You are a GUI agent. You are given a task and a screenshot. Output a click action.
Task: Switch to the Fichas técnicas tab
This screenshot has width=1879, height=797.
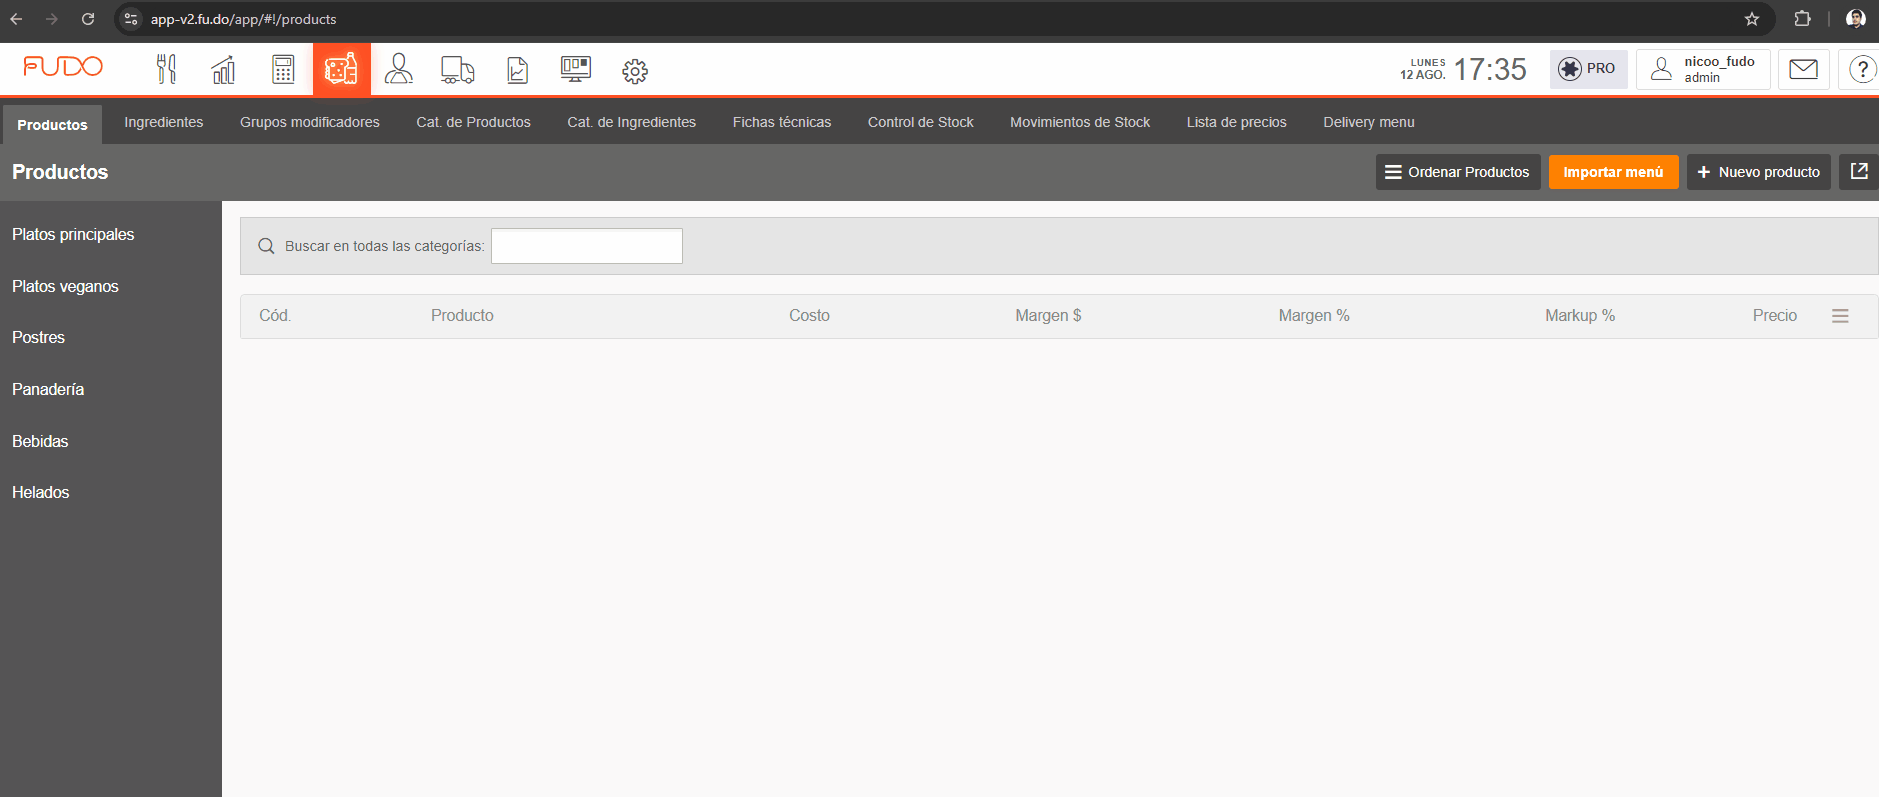click(782, 122)
